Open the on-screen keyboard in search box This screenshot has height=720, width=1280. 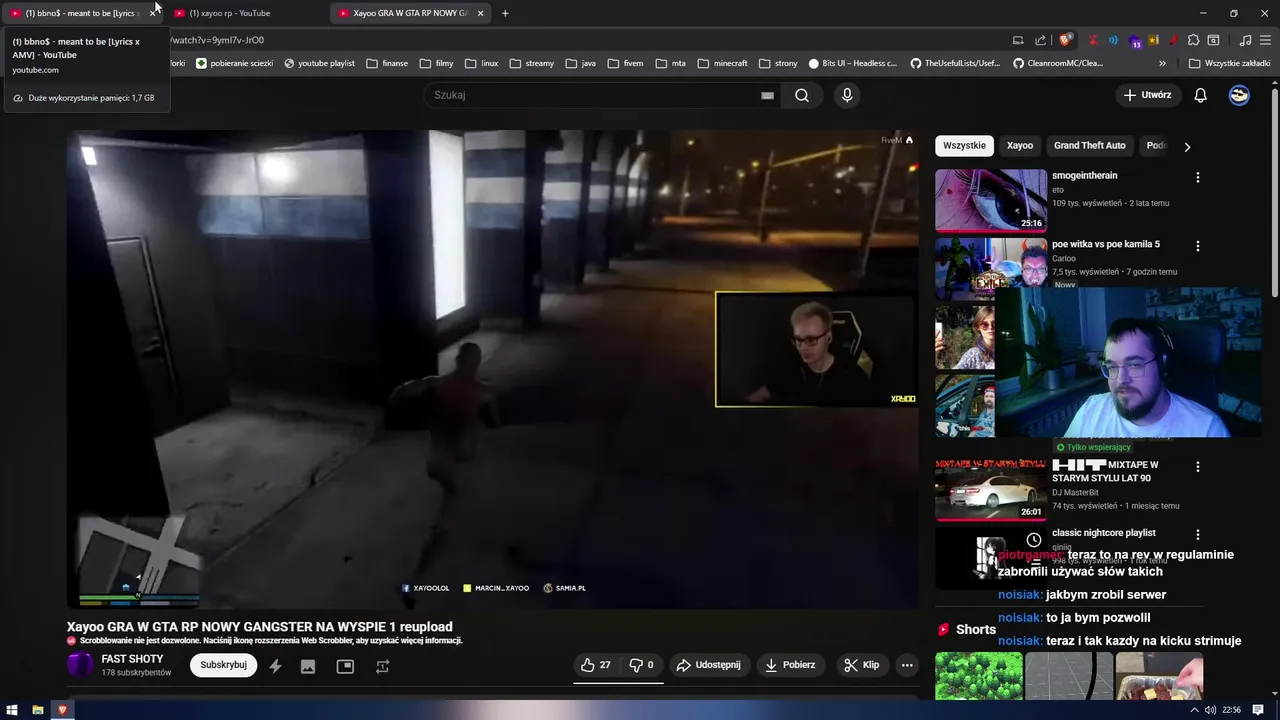(767, 95)
